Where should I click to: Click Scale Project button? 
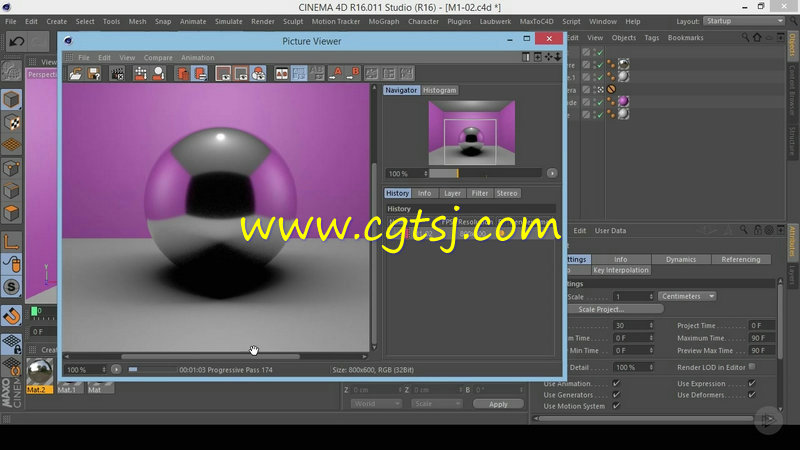coord(614,309)
